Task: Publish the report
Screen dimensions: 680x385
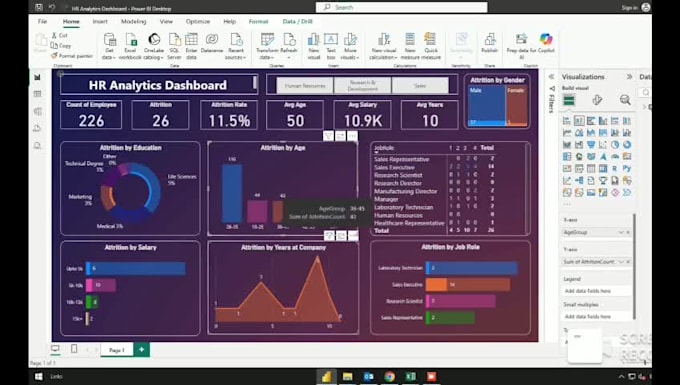Action: (x=489, y=43)
